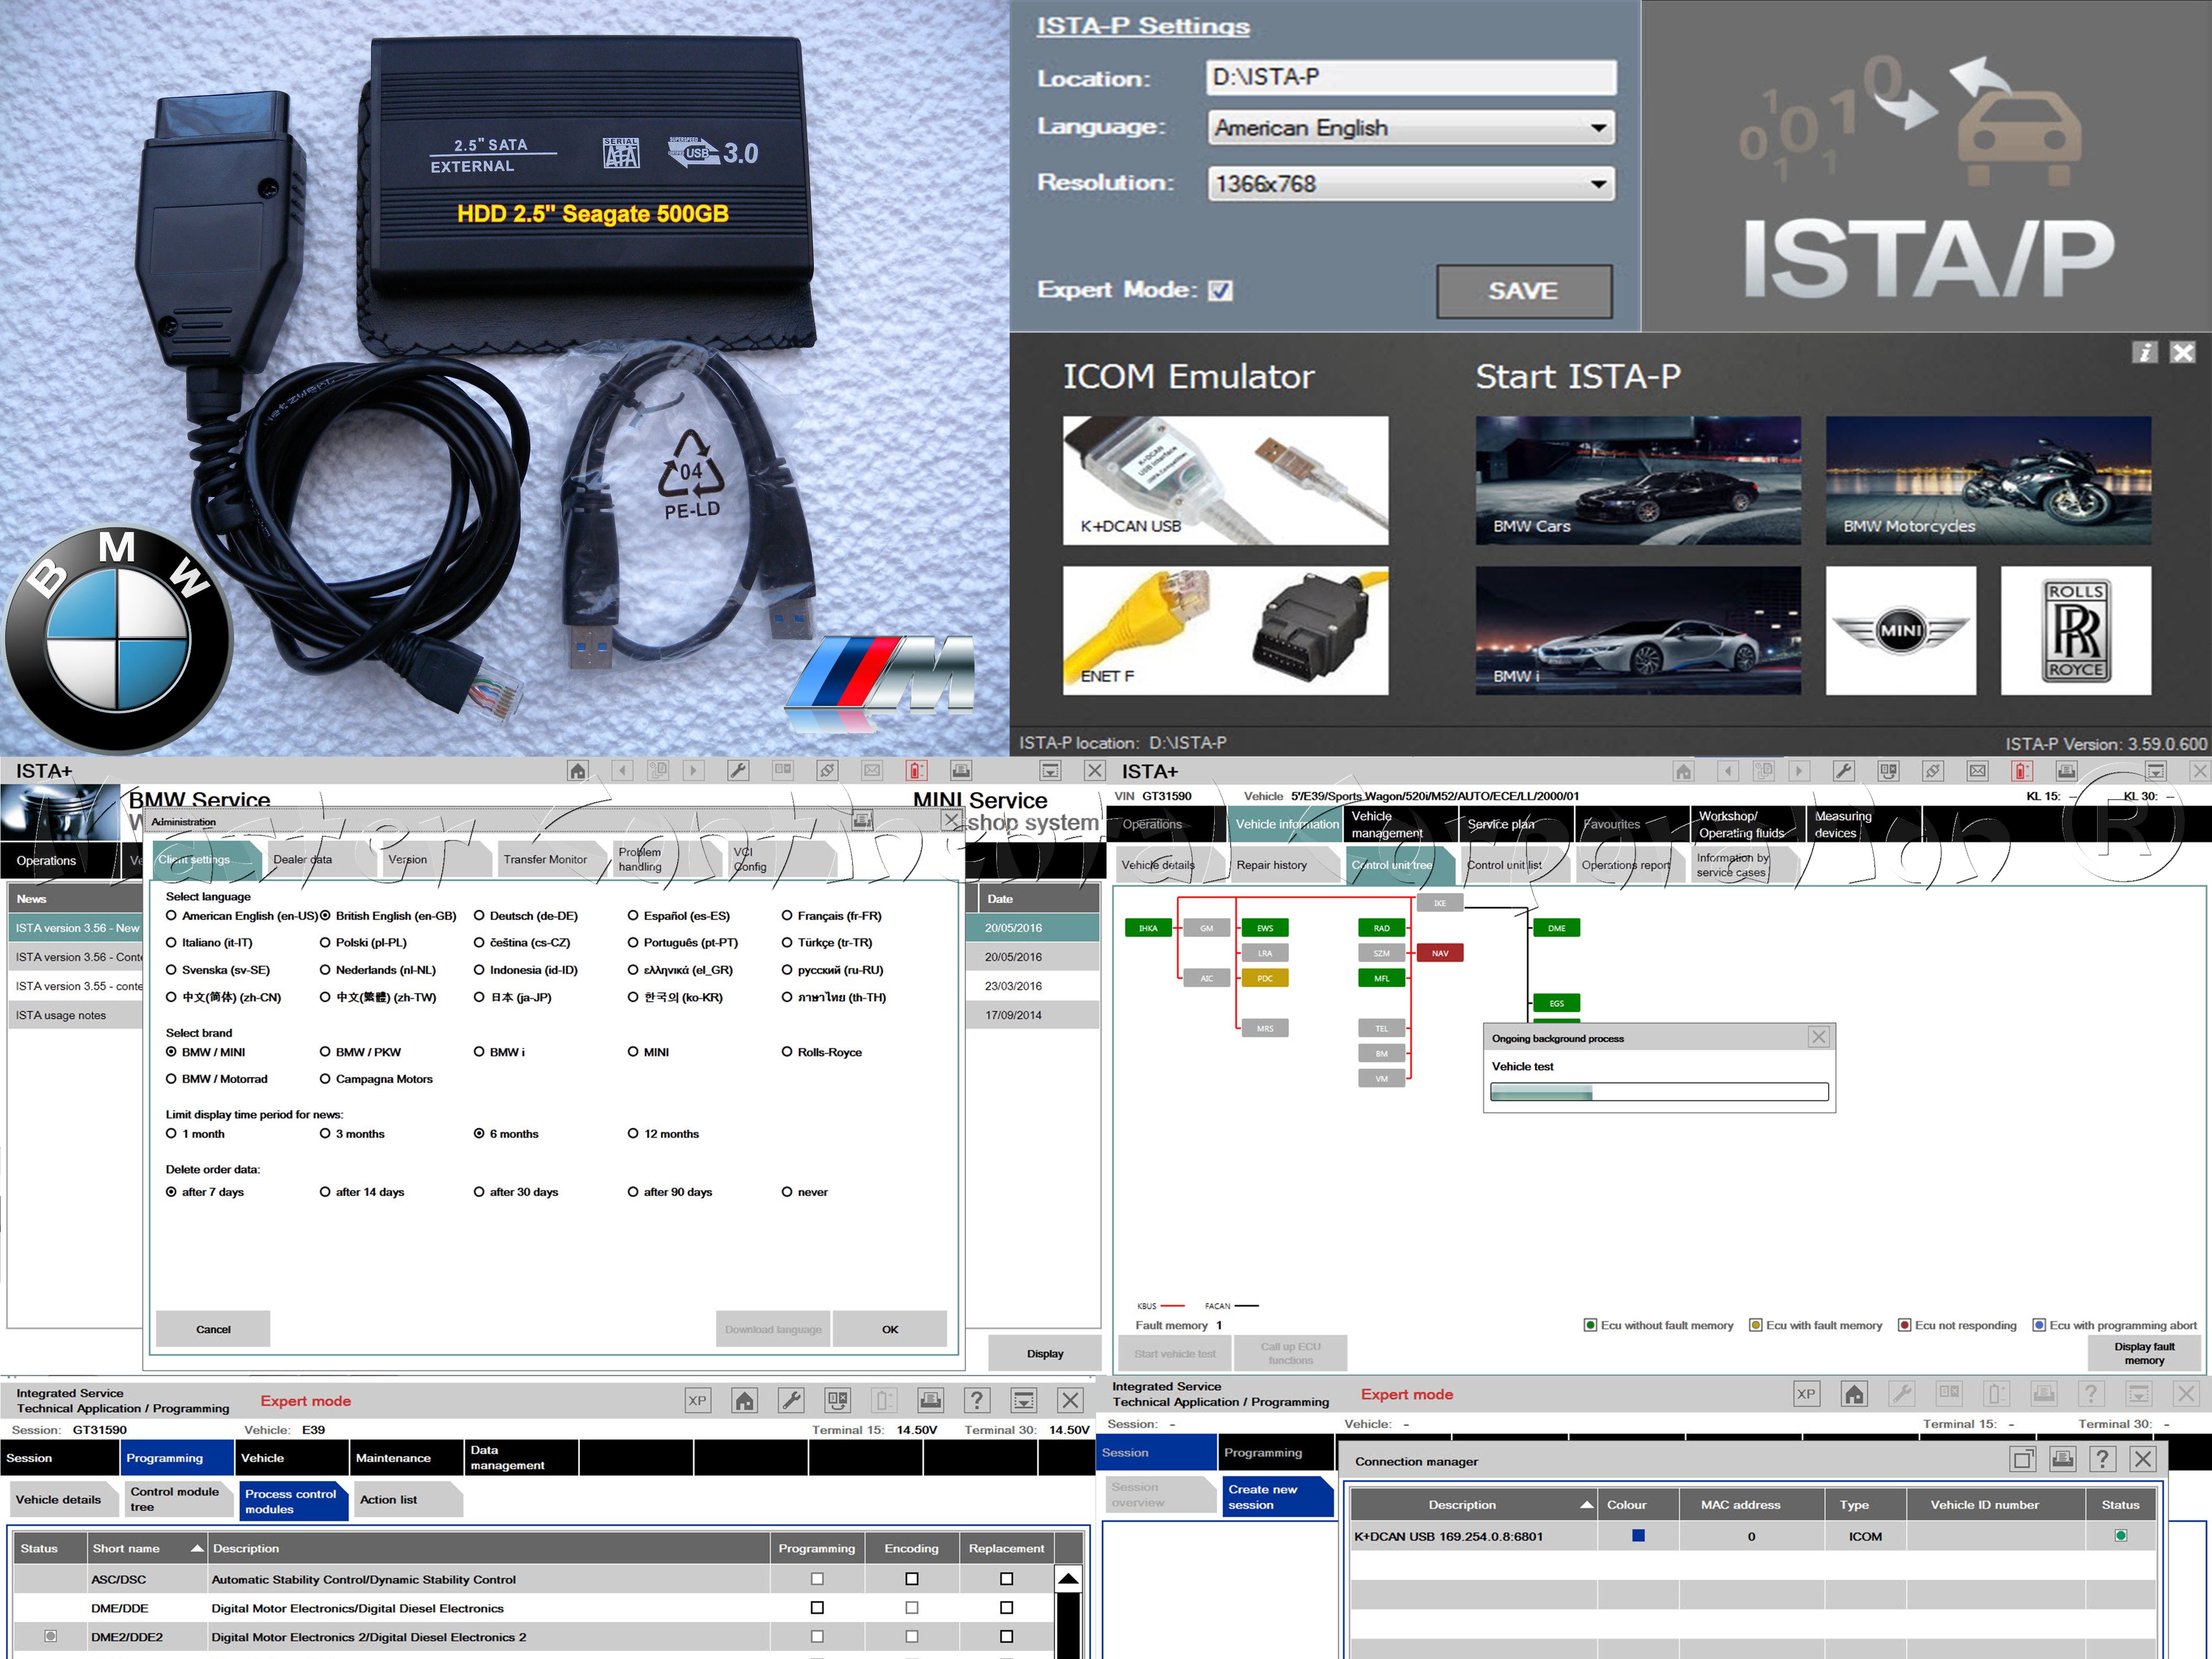Viewport: 2212px width, 1659px height.
Task: Open the Data management menu
Action: tap(521, 1457)
